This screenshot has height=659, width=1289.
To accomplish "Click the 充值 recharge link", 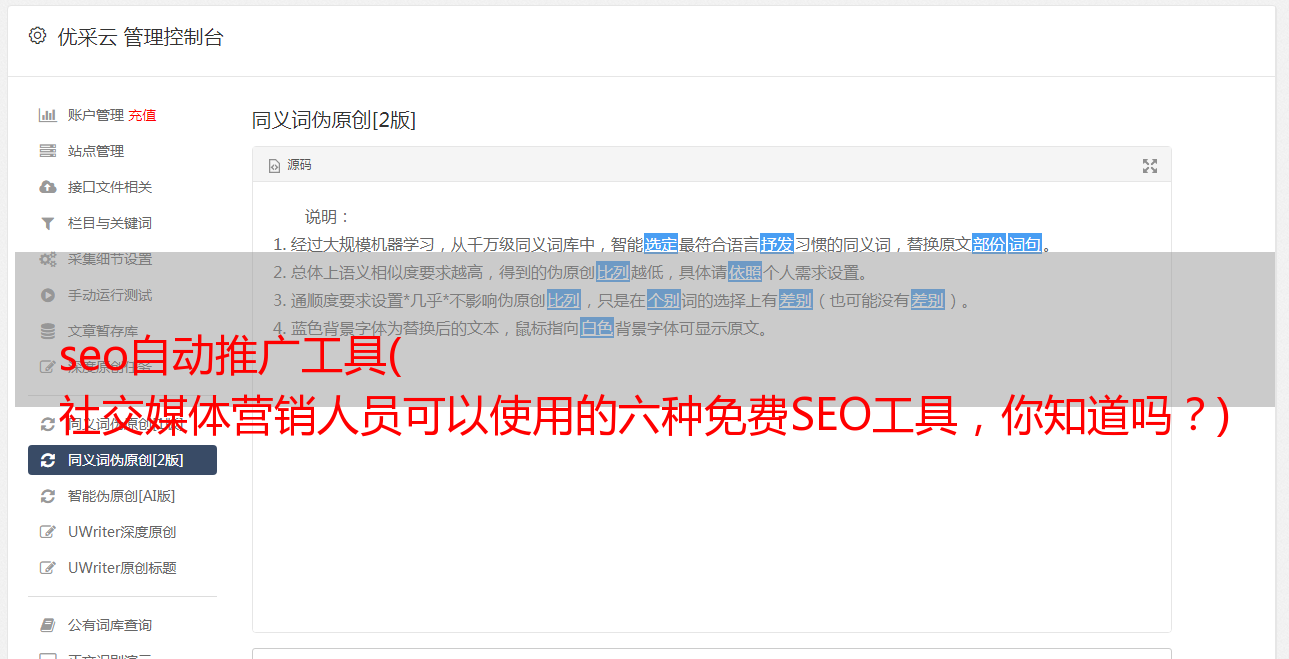I will tap(142, 115).
